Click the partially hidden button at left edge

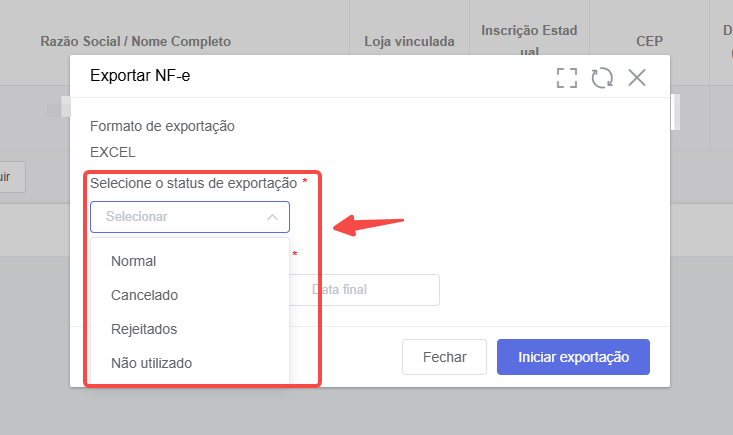click(13, 177)
